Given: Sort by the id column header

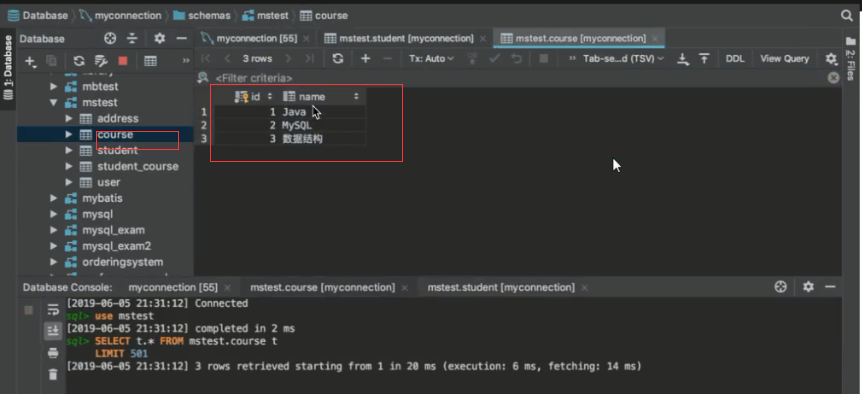Looking at the screenshot, I should (254, 97).
